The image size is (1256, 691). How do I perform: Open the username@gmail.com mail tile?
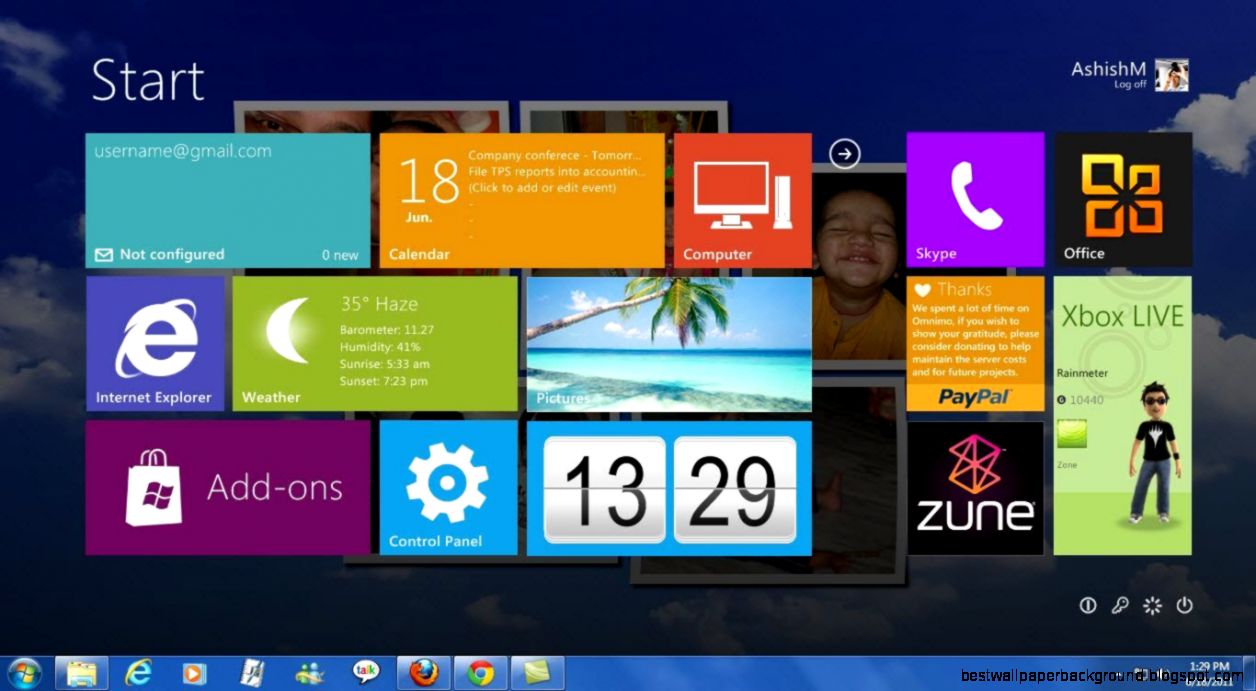228,201
